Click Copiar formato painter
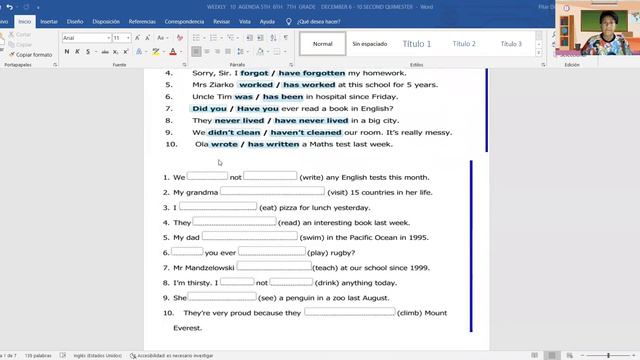 31,54
